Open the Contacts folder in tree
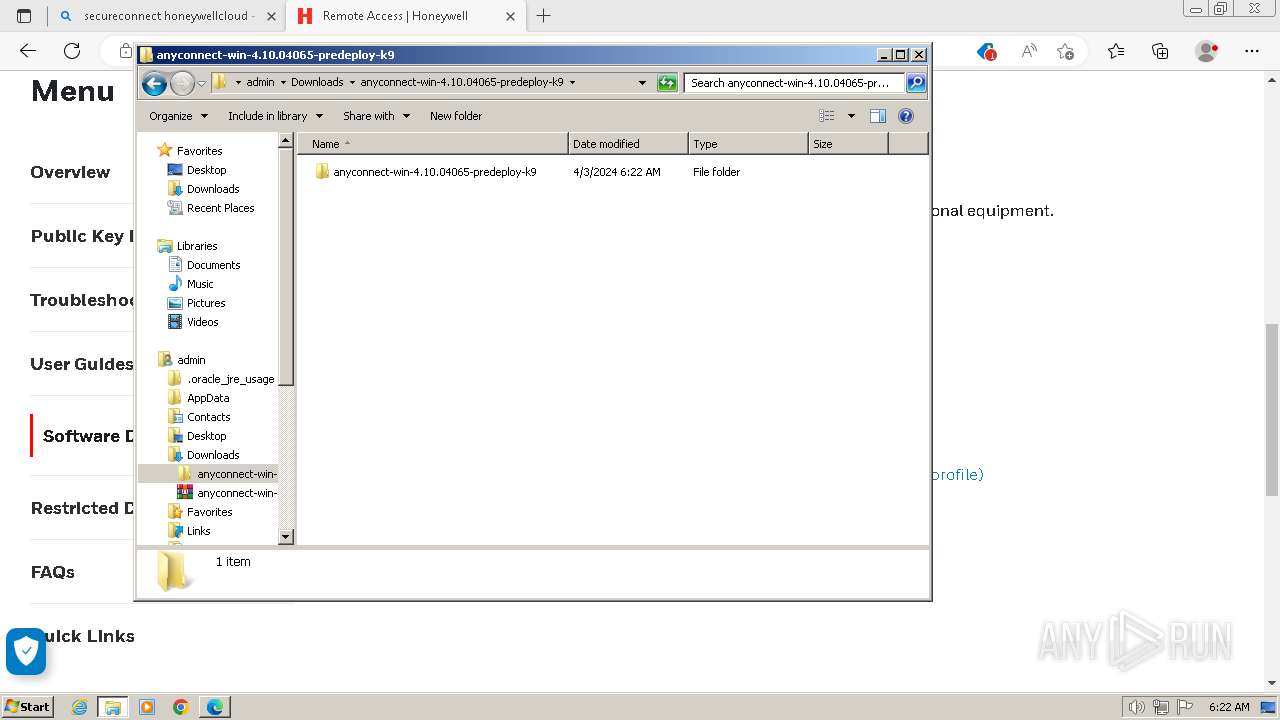Image resolution: width=1280 pixels, height=720 pixels. 209,417
